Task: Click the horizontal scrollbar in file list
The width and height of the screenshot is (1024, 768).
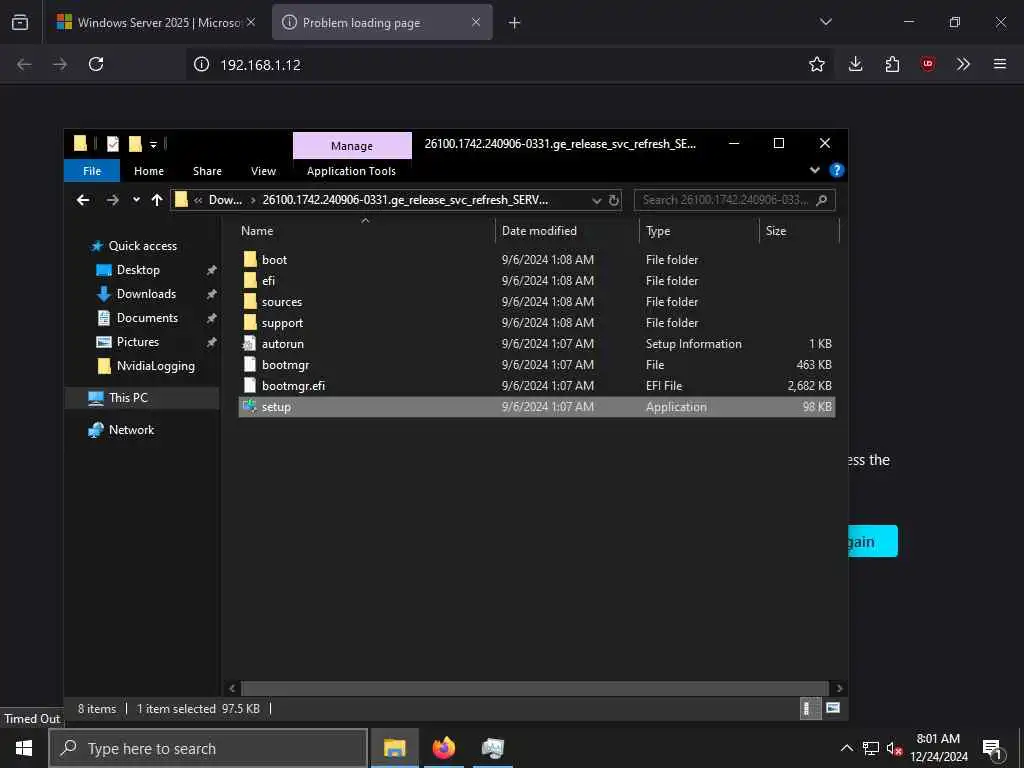Action: pyautogui.click(x=535, y=688)
